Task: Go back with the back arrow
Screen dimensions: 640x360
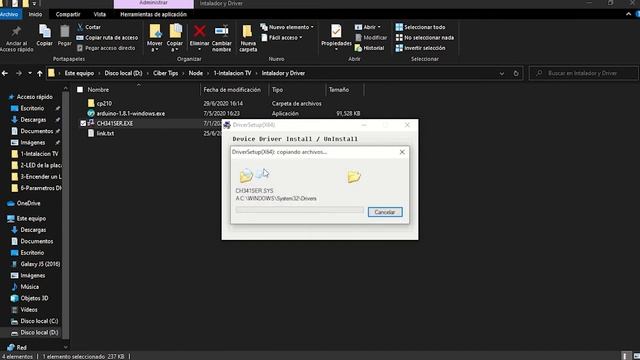Action: pyautogui.click(x=5, y=73)
